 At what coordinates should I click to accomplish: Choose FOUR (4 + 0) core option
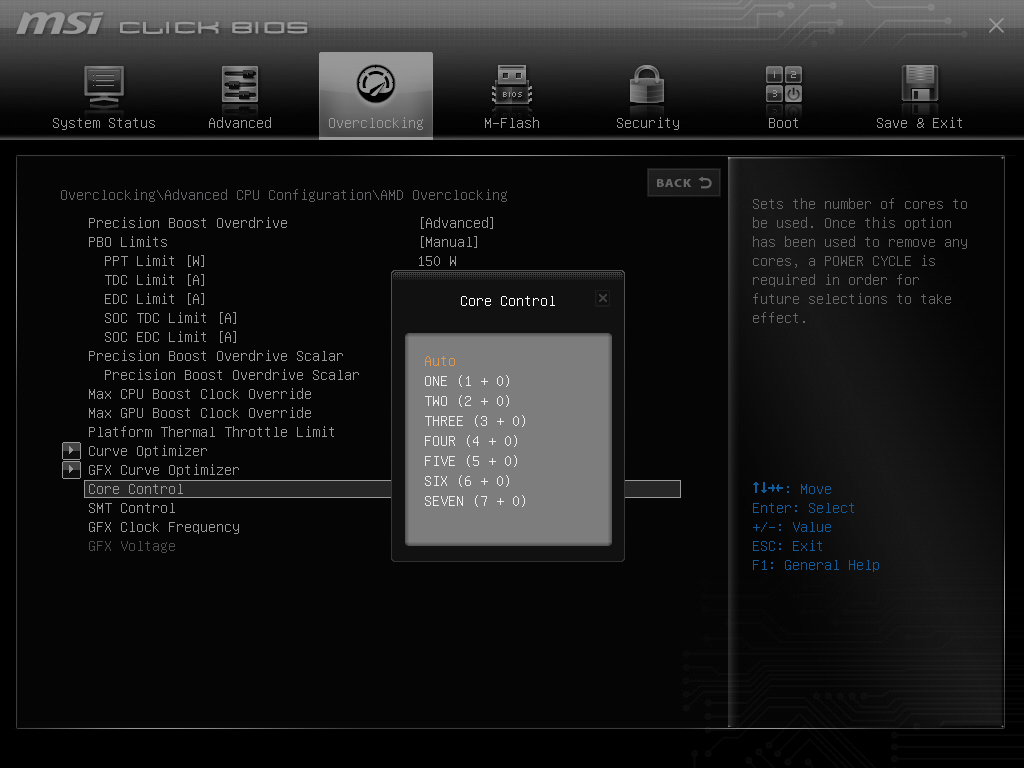tap(471, 441)
